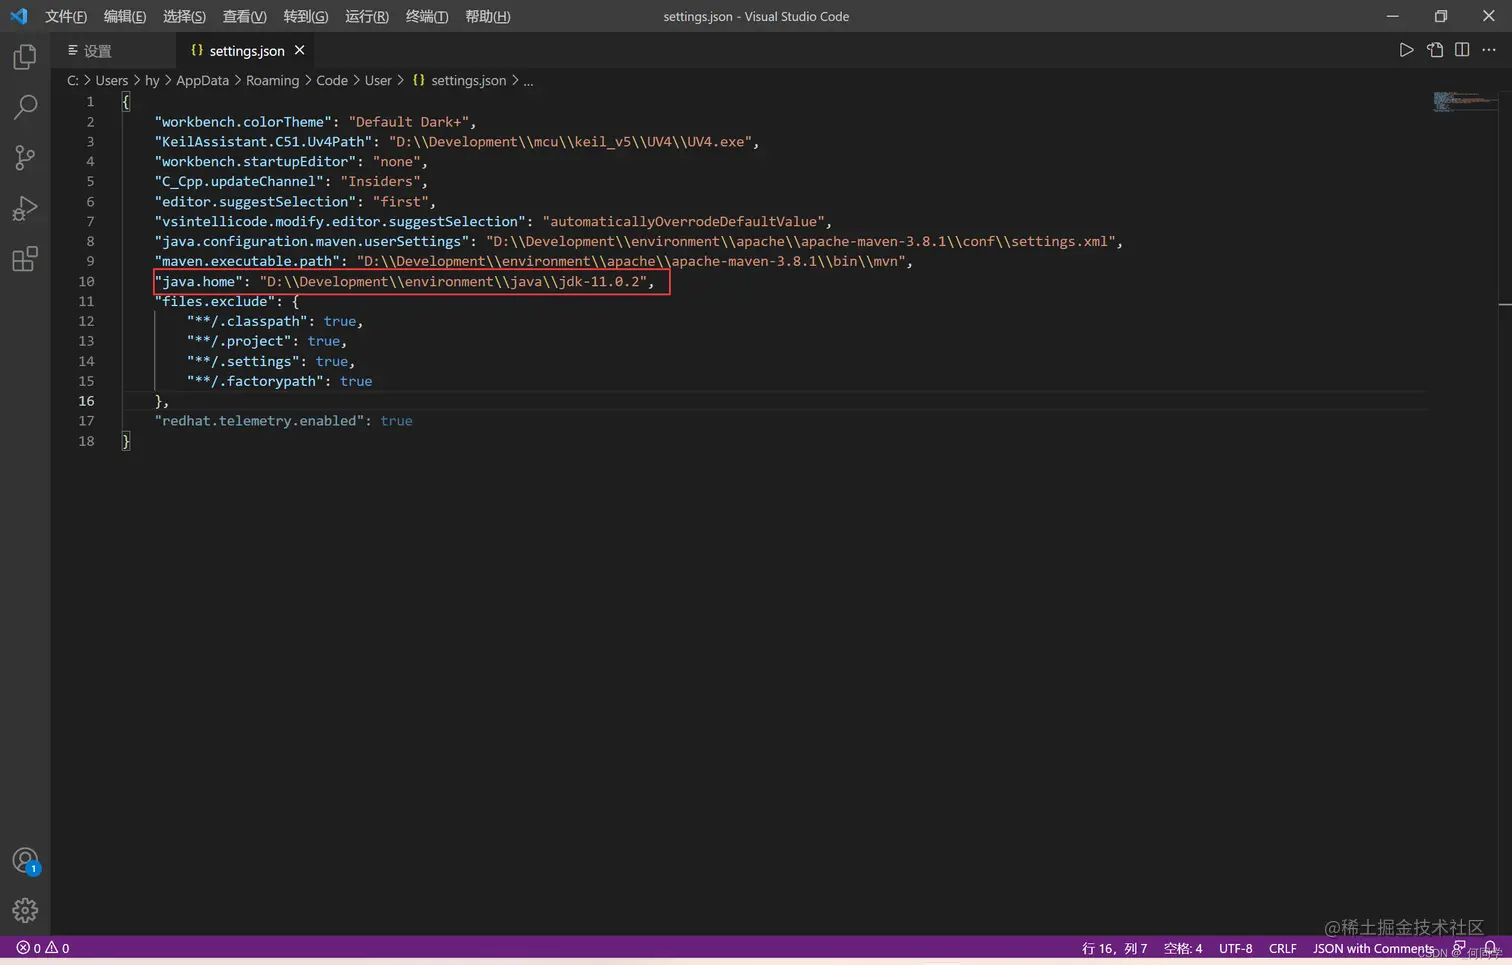Click the "workbench.startupEditor" key
This screenshot has height=965, width=1512.
click(255, 162)
